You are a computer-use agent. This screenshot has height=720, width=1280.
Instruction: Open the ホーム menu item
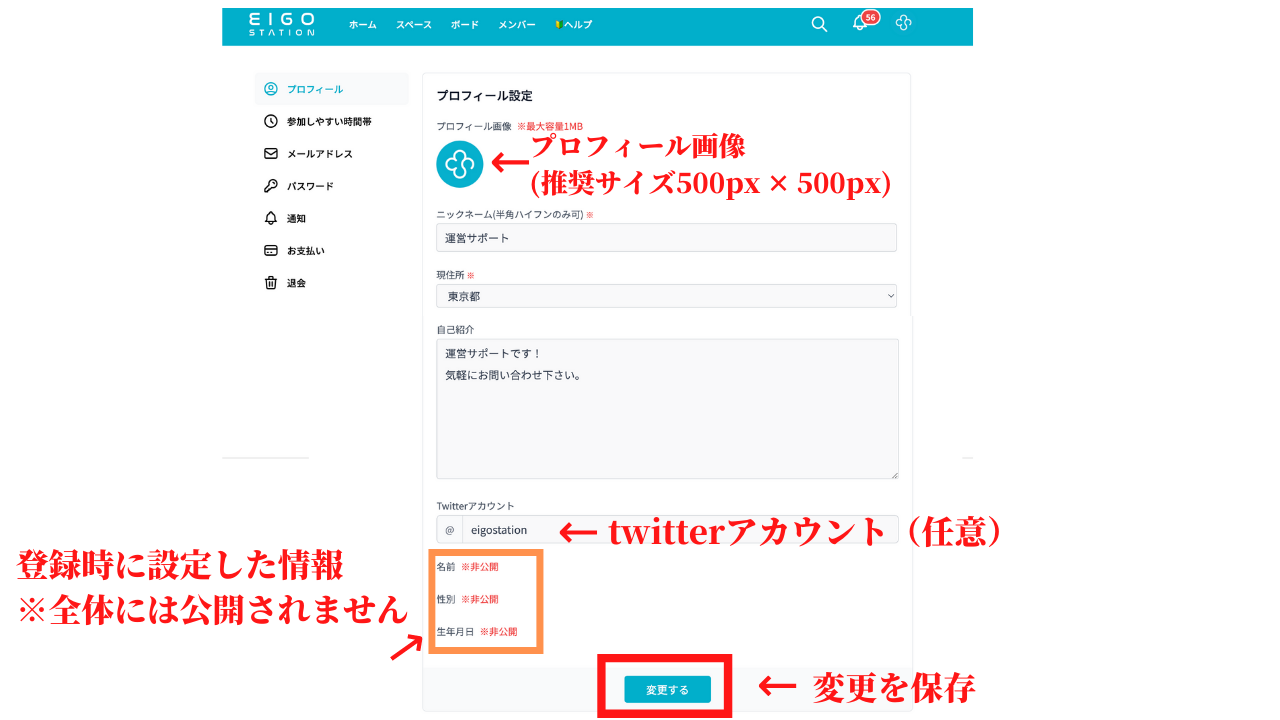362,25
